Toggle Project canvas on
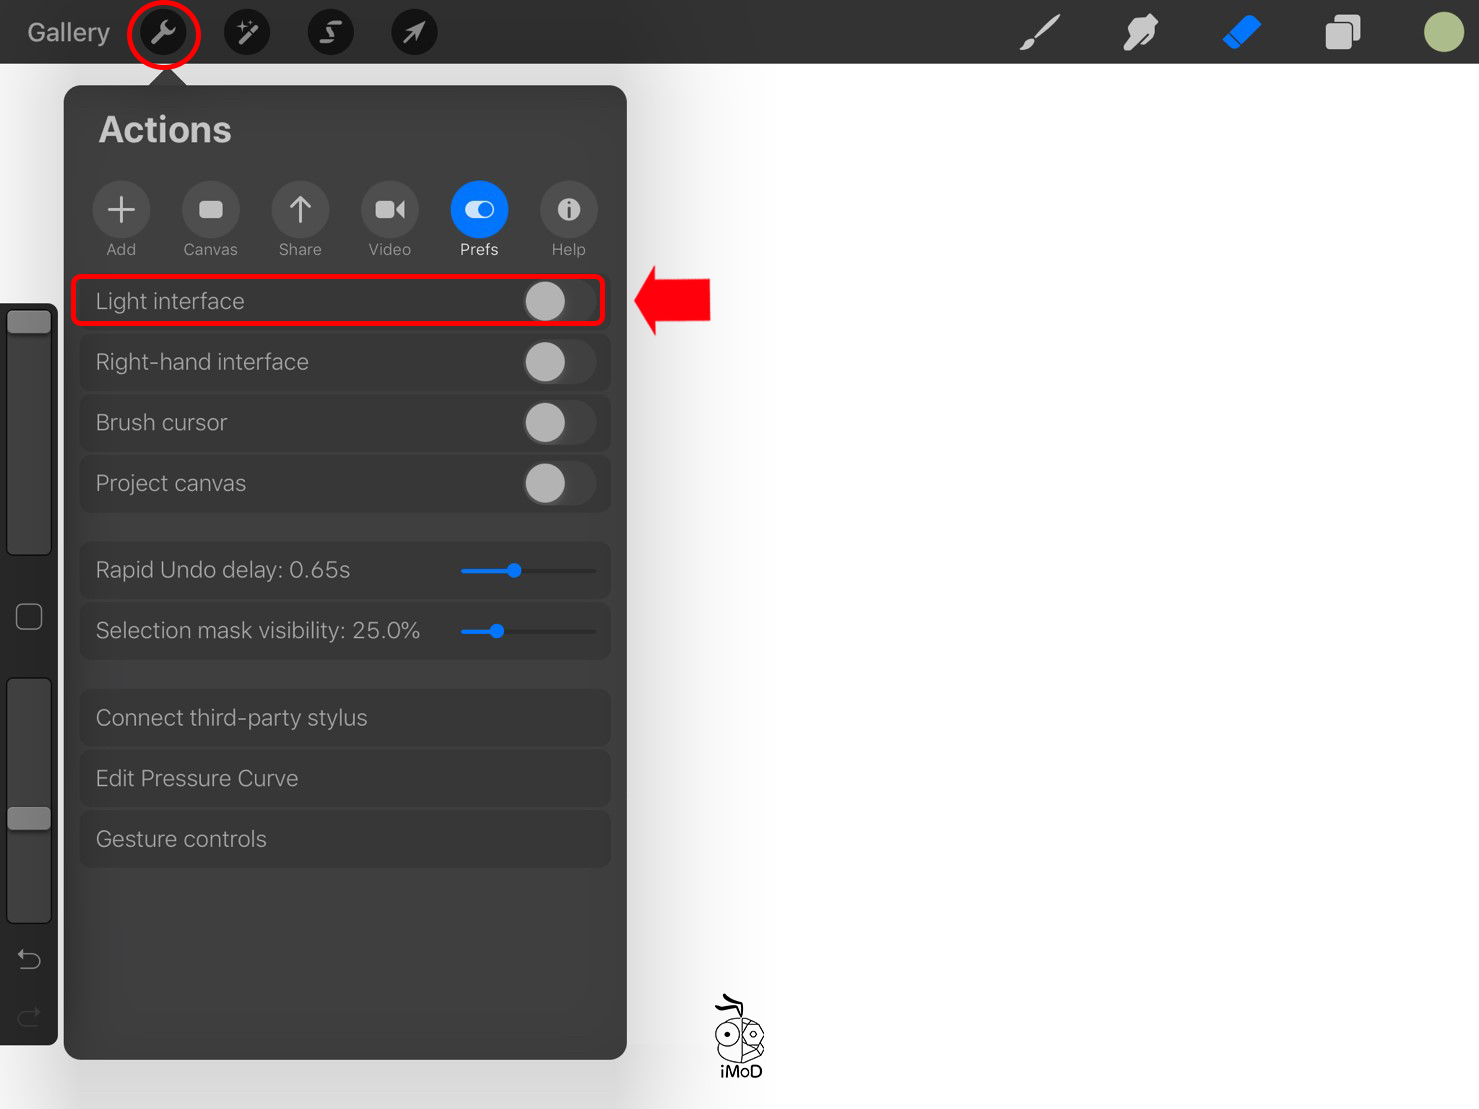The image size is (1479, 1109). coord(558,483)
